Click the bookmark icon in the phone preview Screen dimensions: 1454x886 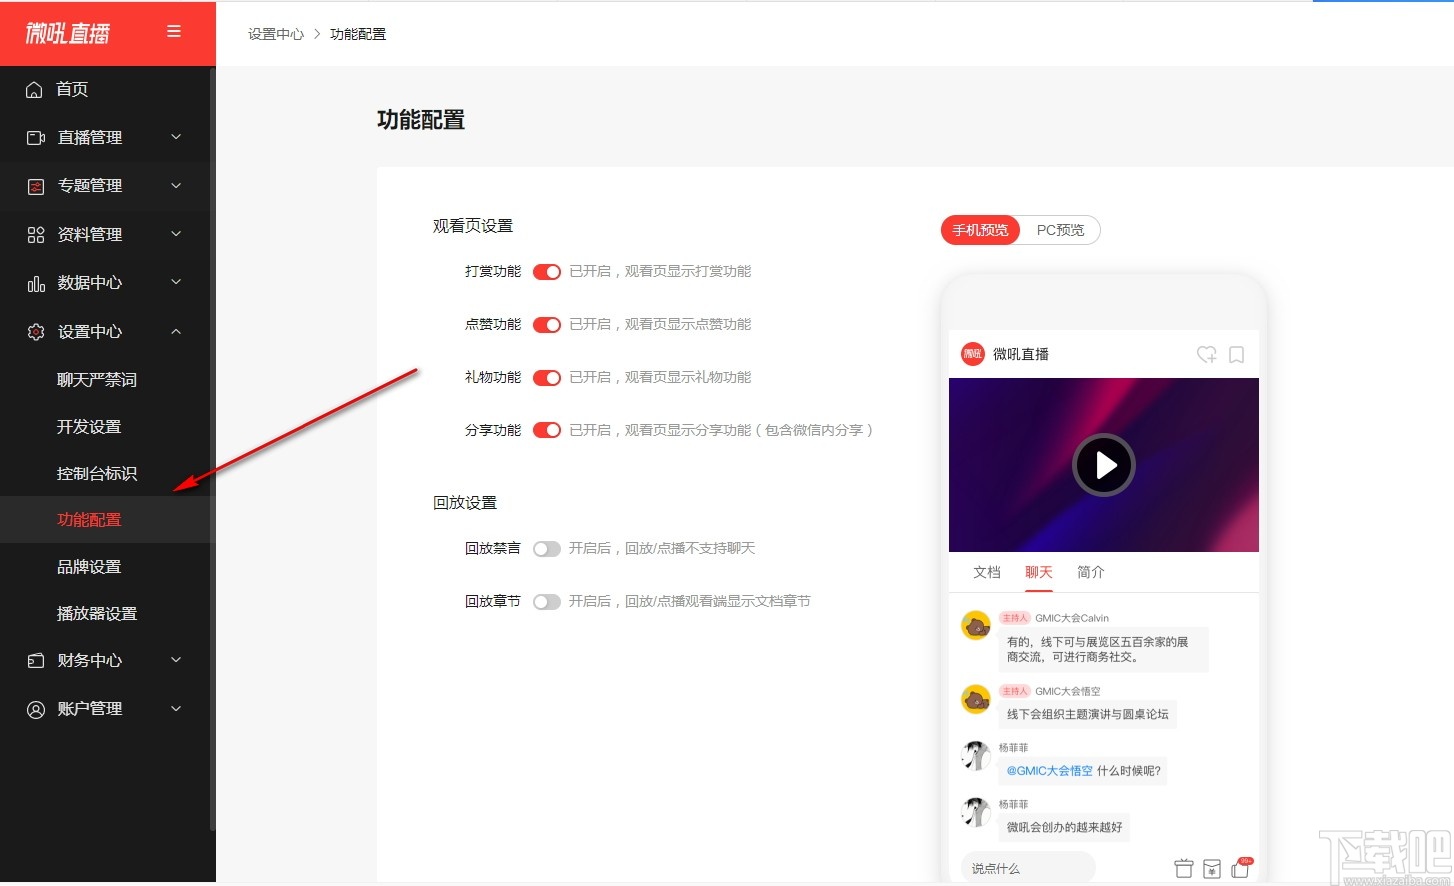point(1236,354)
